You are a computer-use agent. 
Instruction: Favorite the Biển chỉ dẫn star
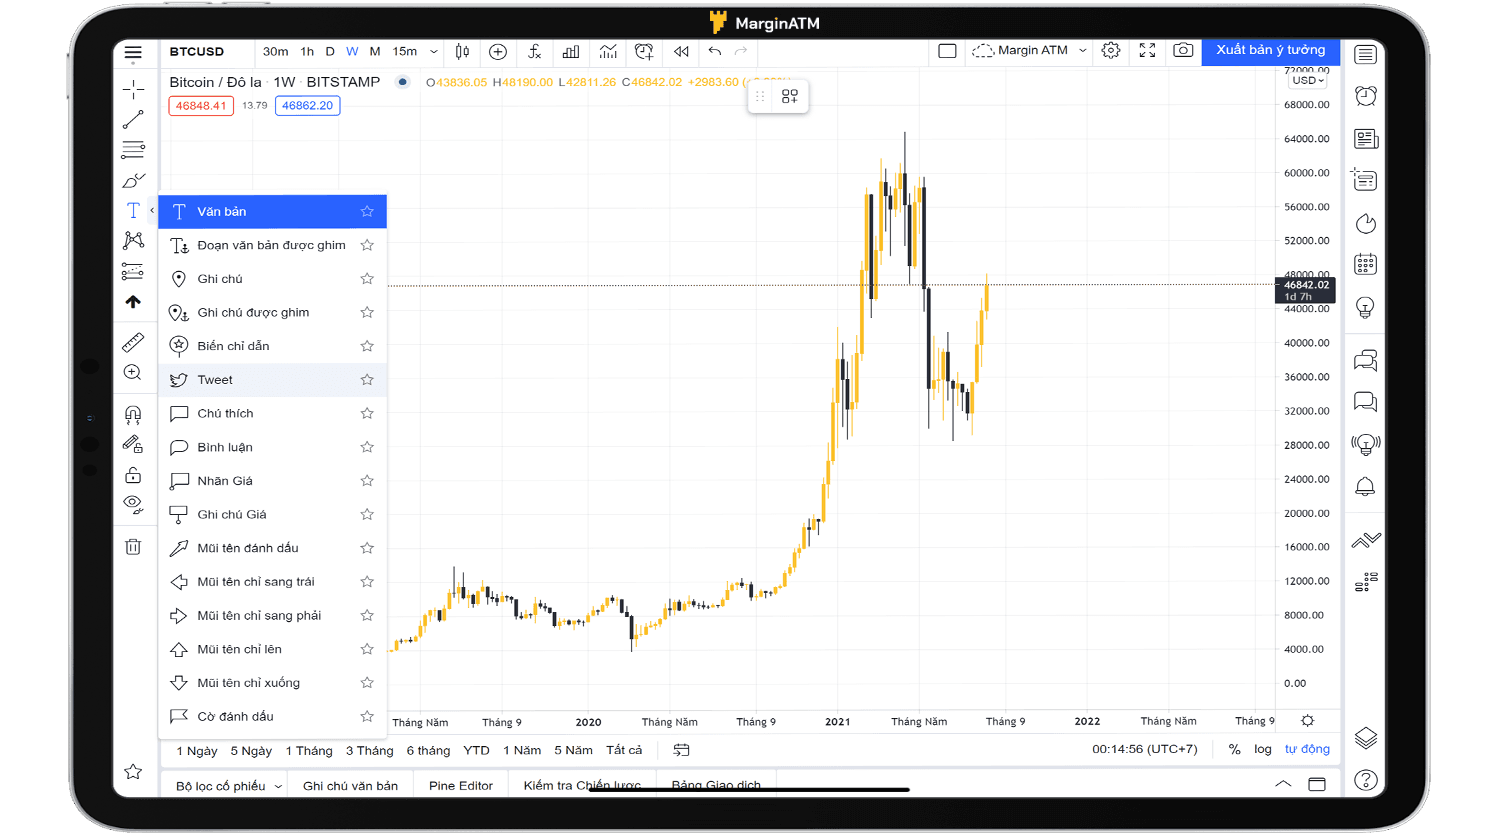(367, 346)
